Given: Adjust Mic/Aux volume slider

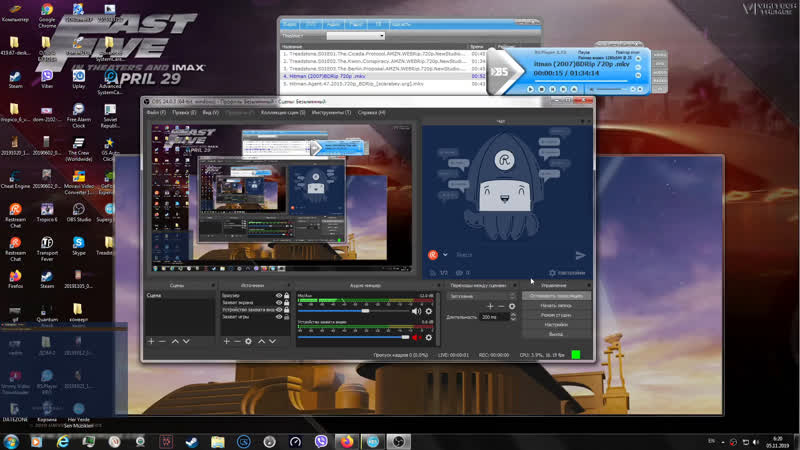Looking at the screenshot, I should [x=353, y=311].
